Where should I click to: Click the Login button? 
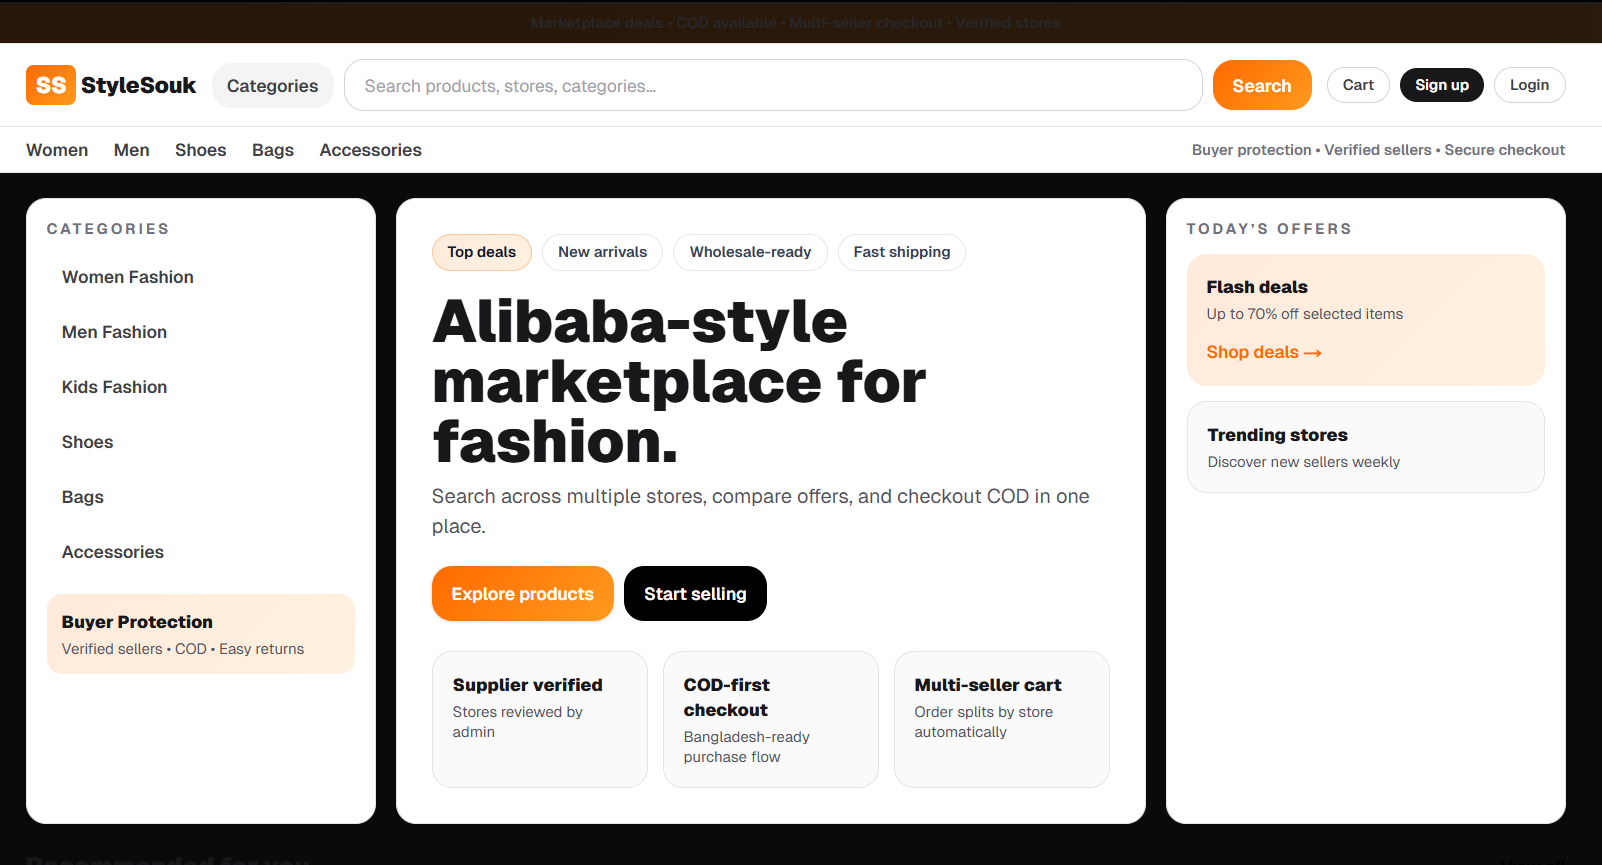(1529, 85)
